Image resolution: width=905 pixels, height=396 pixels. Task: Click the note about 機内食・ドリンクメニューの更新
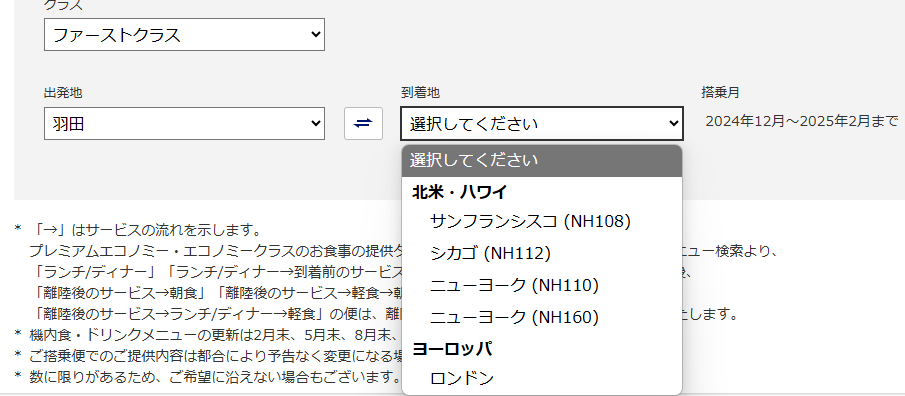pos(215,334)
